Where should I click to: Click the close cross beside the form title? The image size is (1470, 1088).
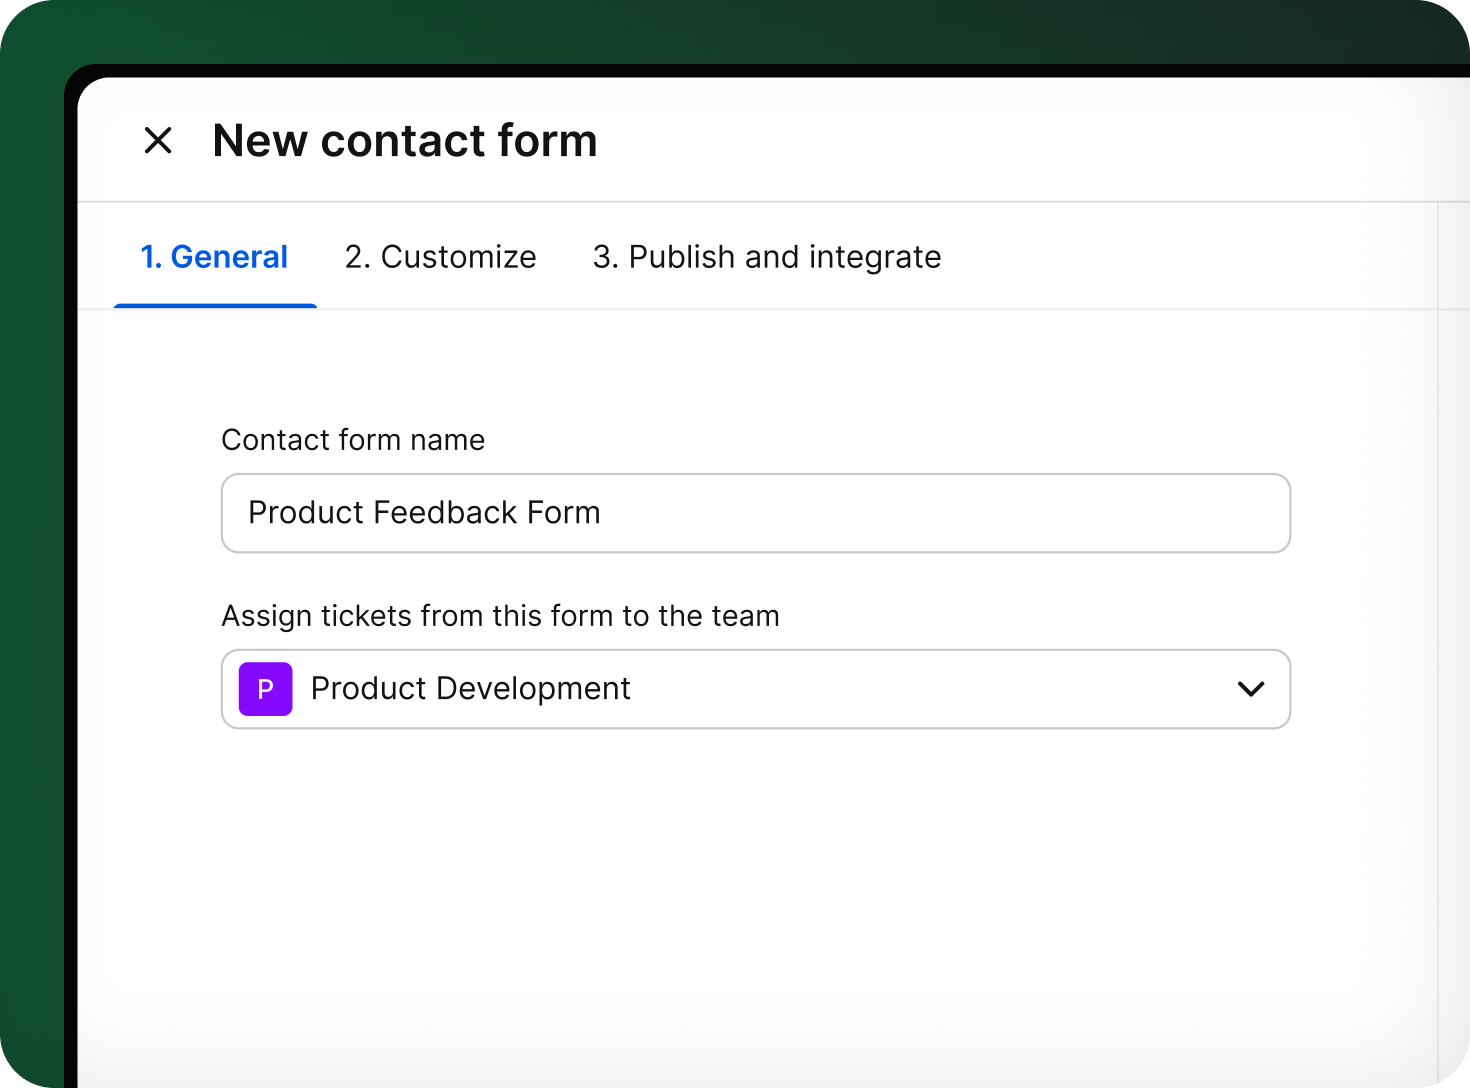click(x=158, y=141)
